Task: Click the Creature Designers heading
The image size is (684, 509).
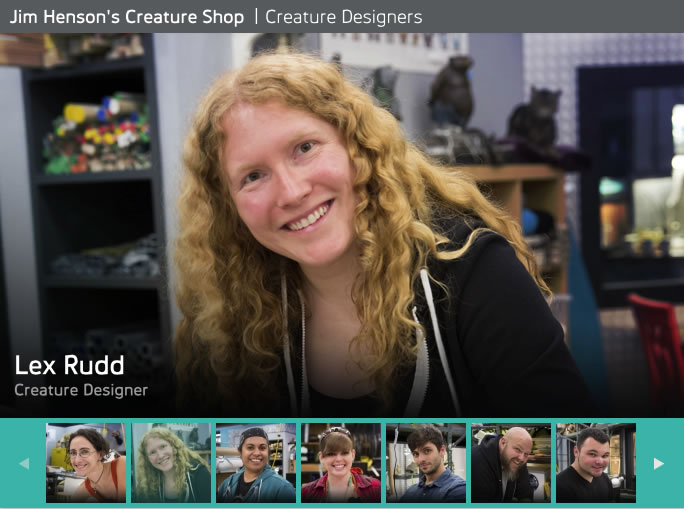Action: tap(344, 17)
